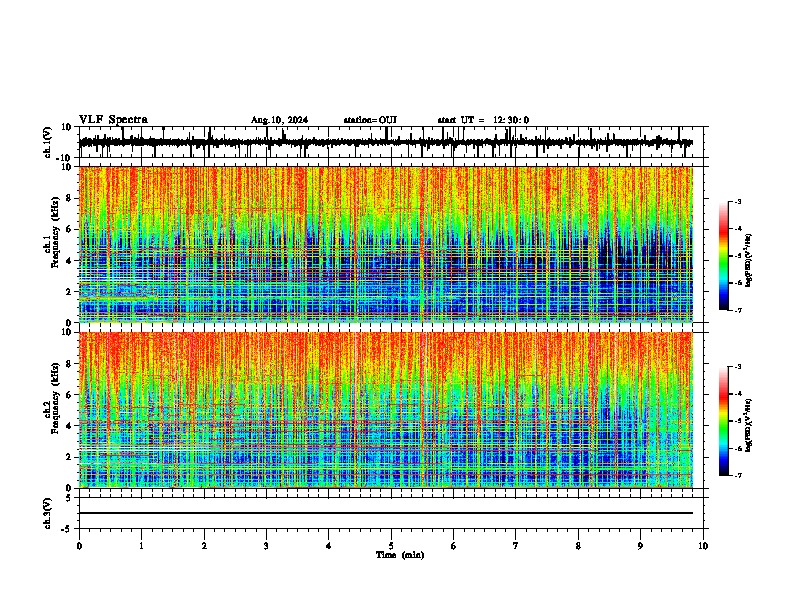The image size is (792, 612).
Task: Click the '7' tick on time axis
Action: point(516,546)
